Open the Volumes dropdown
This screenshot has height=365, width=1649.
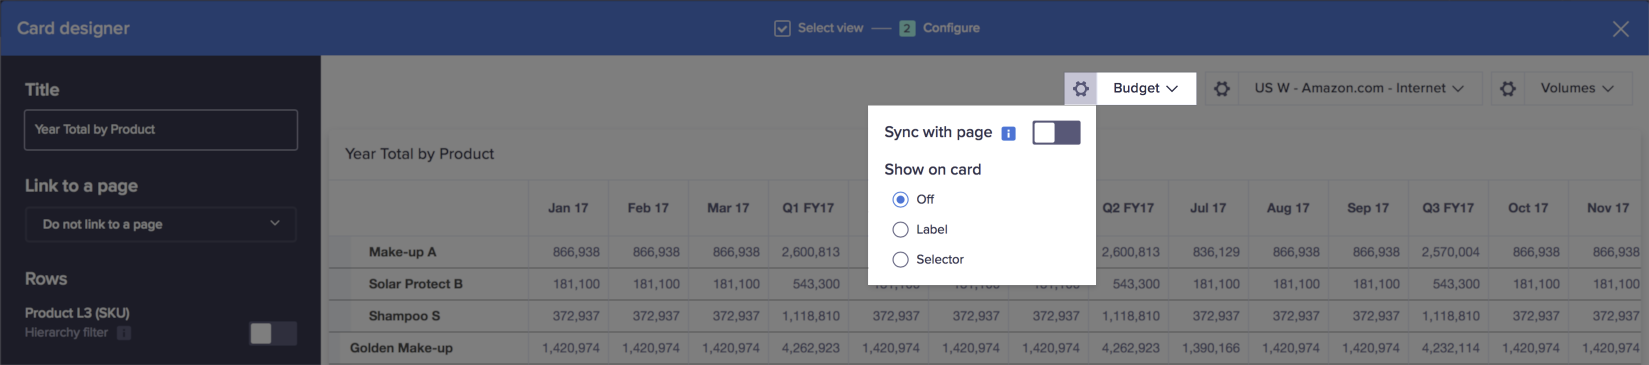point(1577,88)
